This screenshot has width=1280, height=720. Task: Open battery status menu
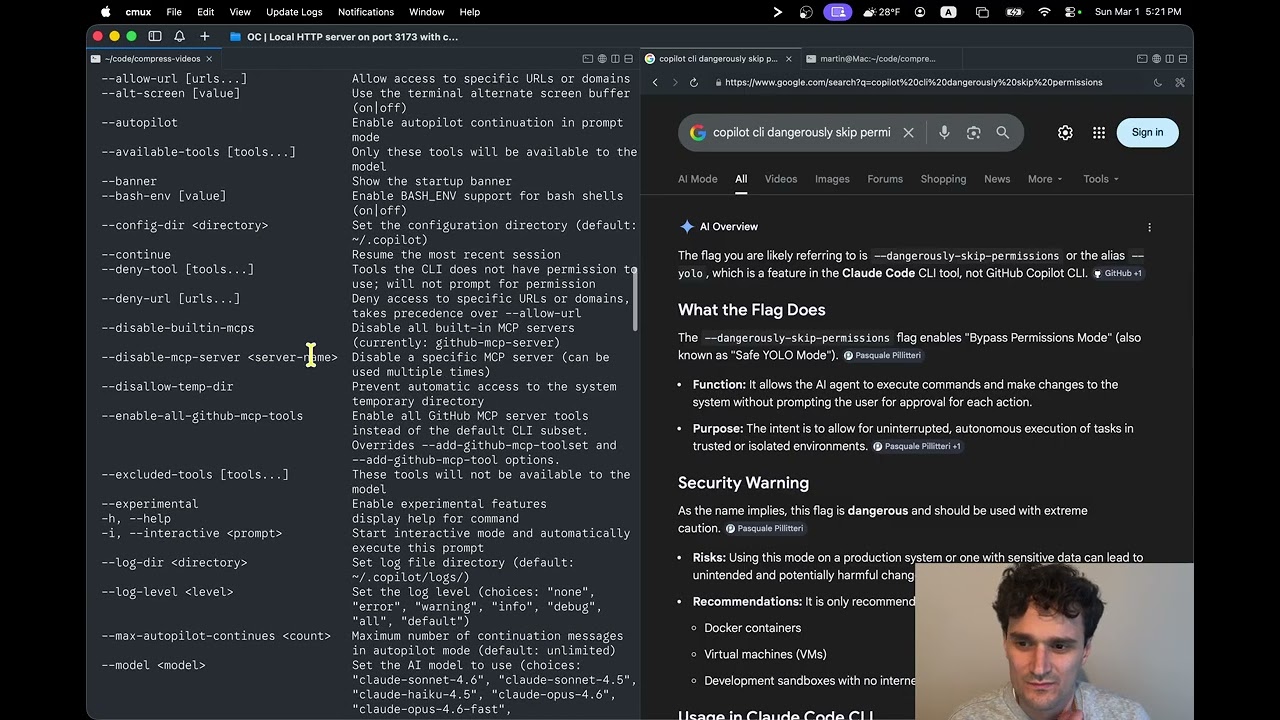pos(1014,12)
